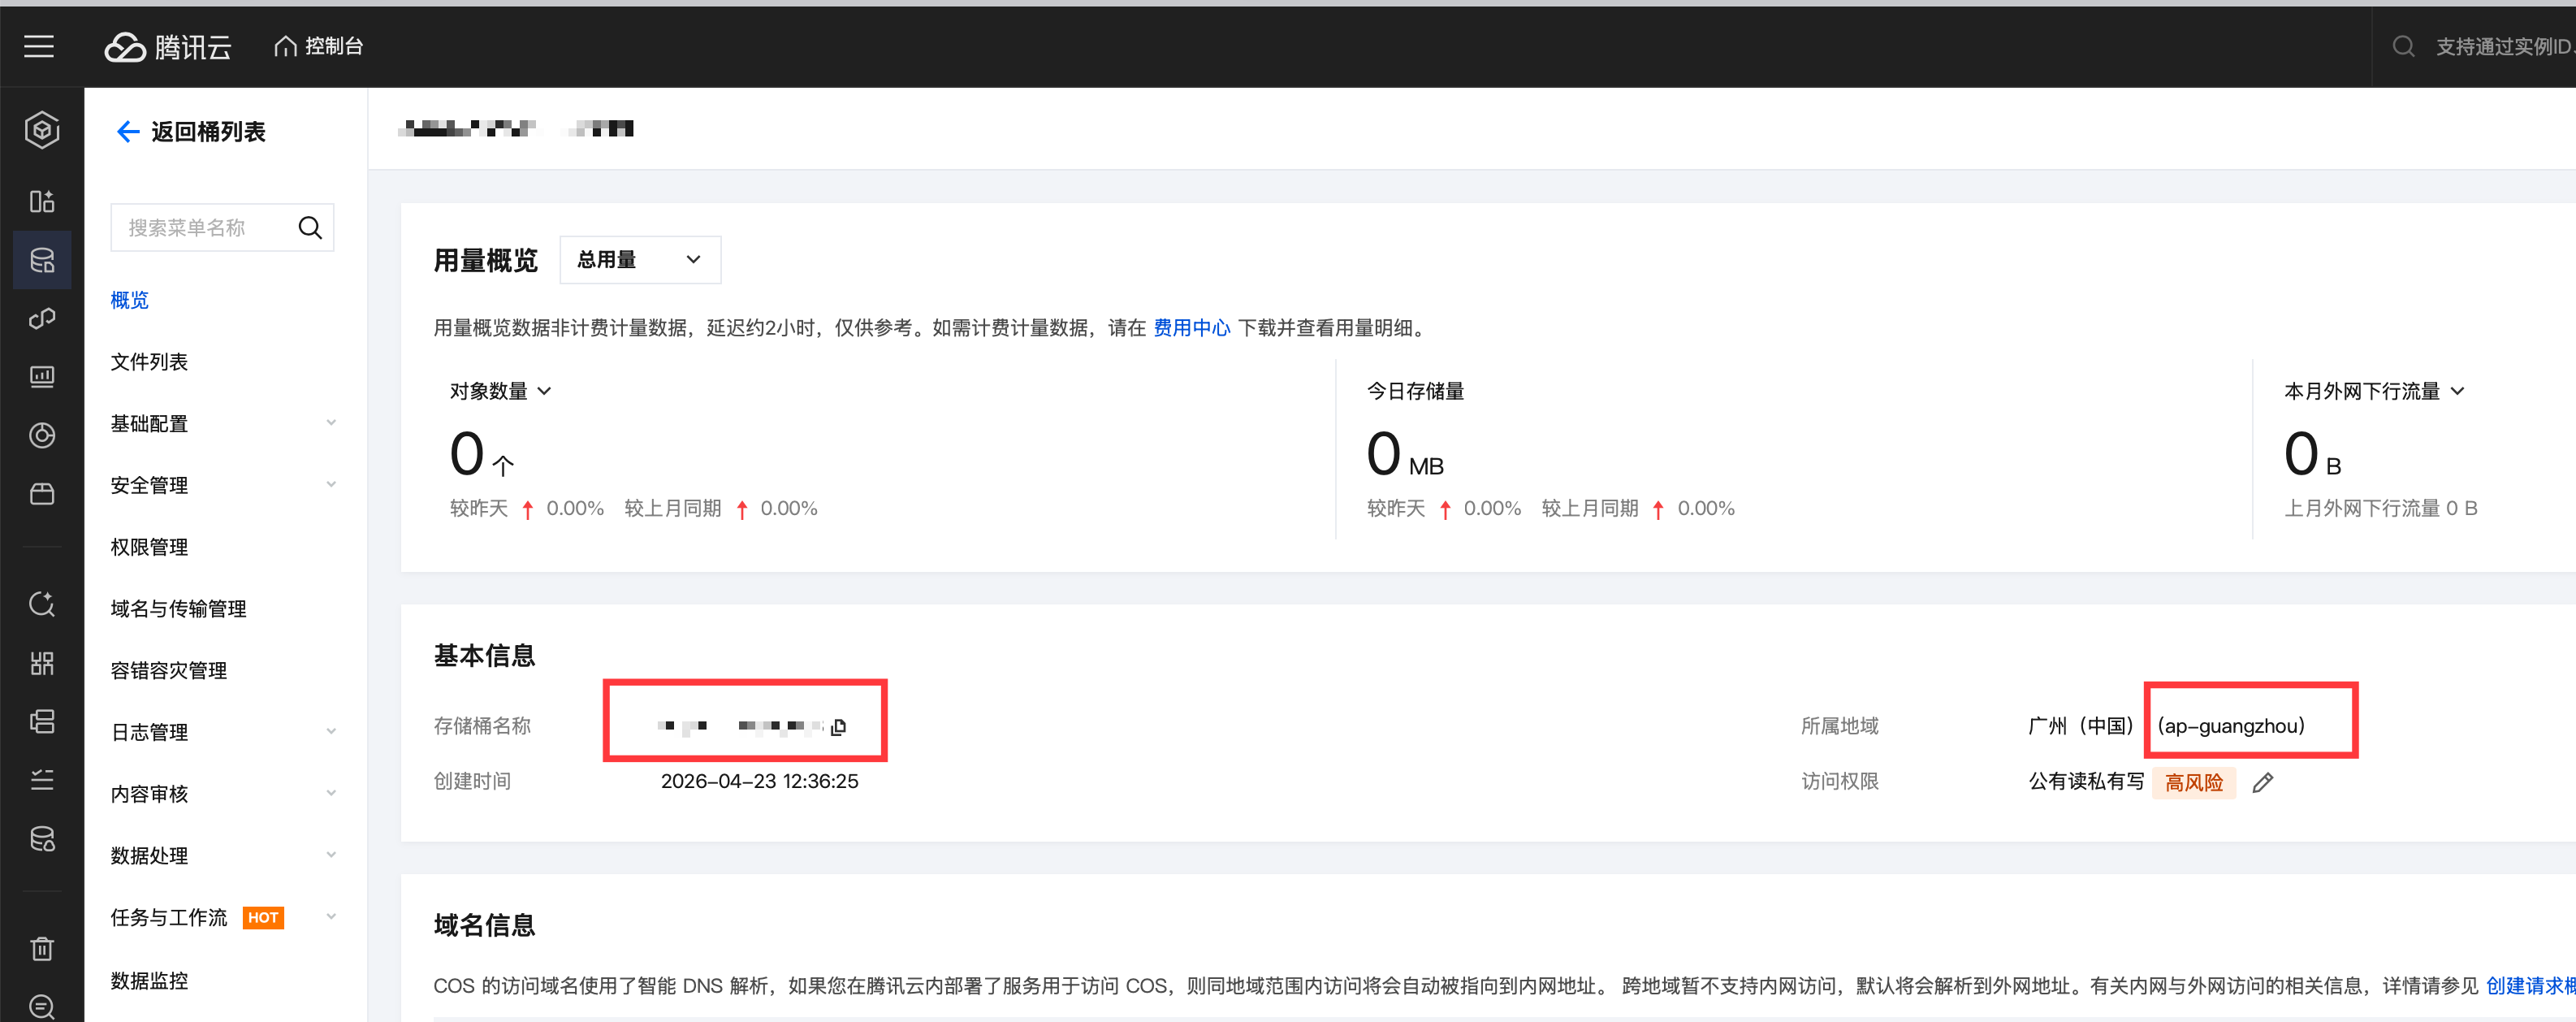Click inside the 搜索菜单名称 input field
The height and width of the screenshot is (1022, 2576).
(200, 227)
